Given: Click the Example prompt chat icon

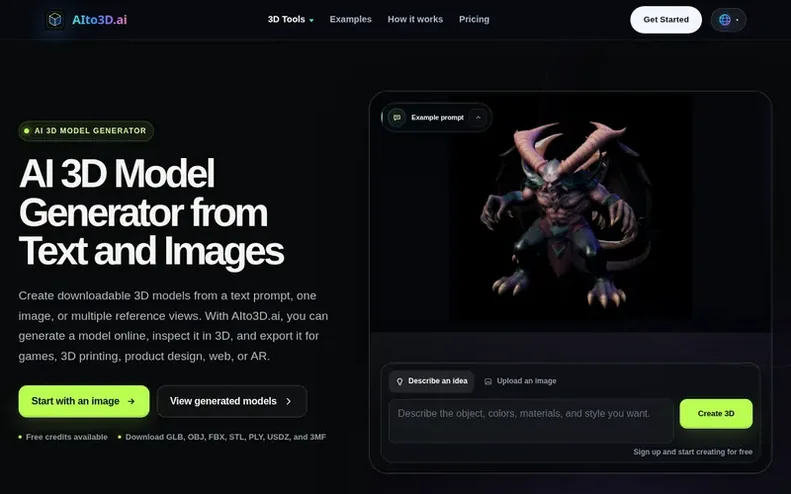Looking at the screenshot, I should (x=397, y=118).
